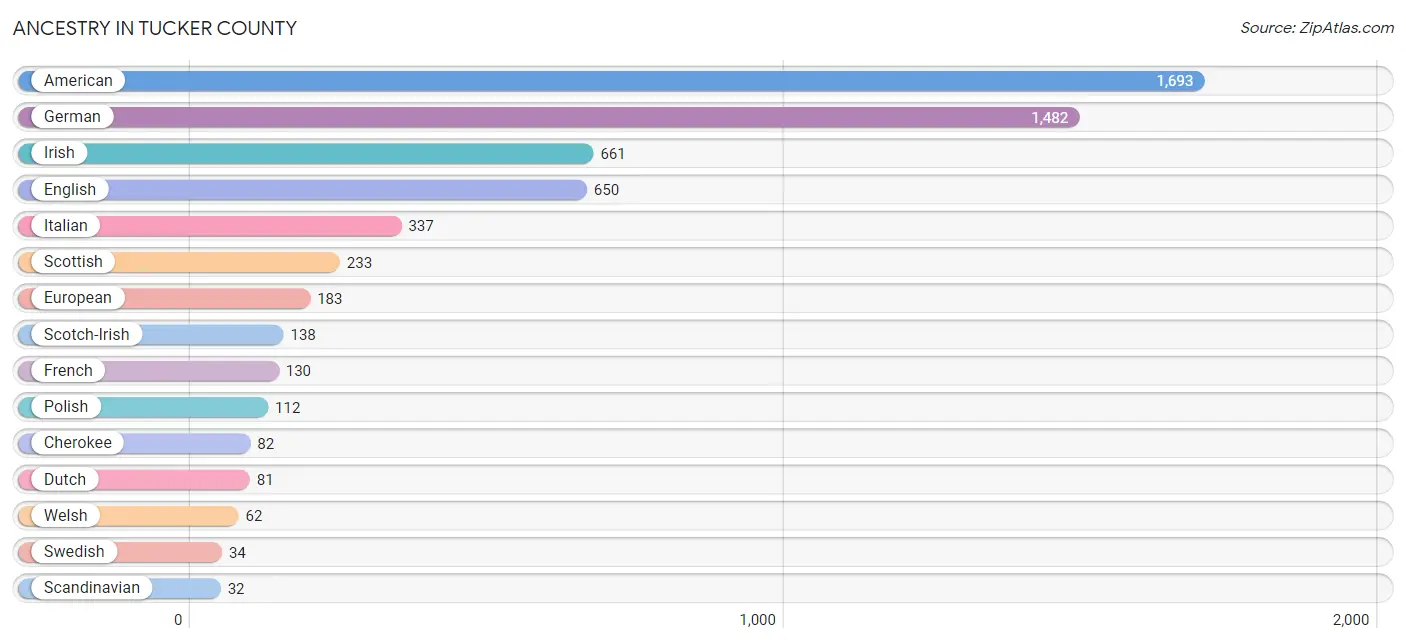Click the value 183 beside European
Image resolution: width=1406 pixels, height=644 pixels.
[x=330, y=299]
